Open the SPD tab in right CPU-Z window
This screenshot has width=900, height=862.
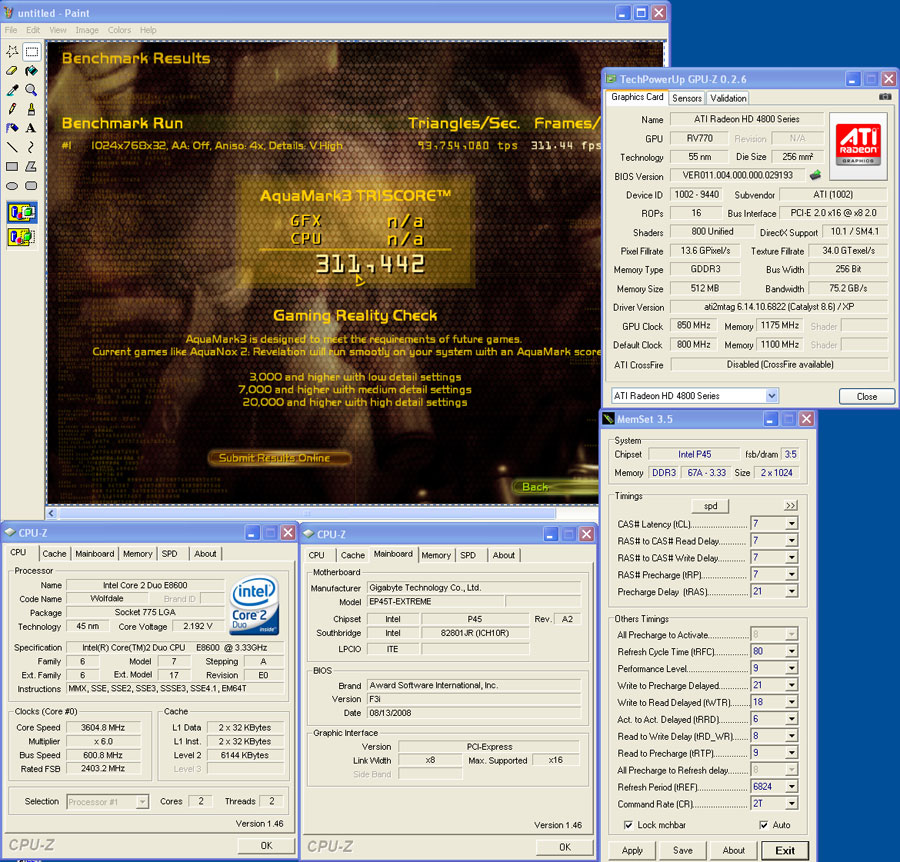(468, 555)
